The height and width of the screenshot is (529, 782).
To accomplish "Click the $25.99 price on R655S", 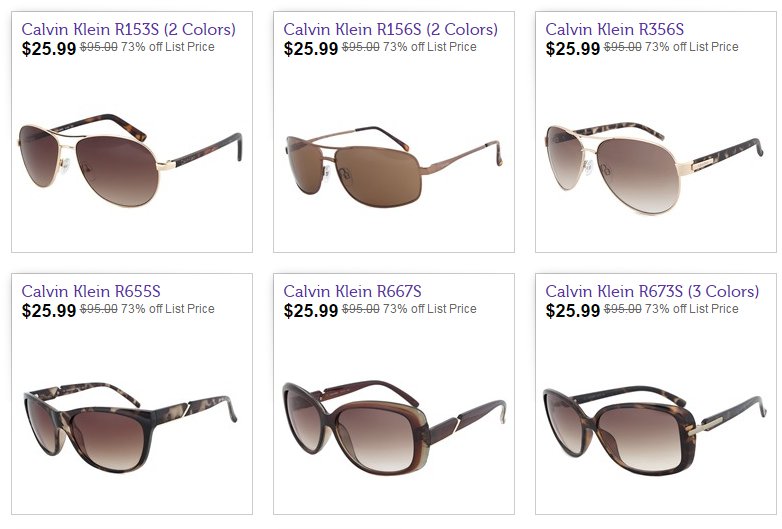I will coord(49,310).
